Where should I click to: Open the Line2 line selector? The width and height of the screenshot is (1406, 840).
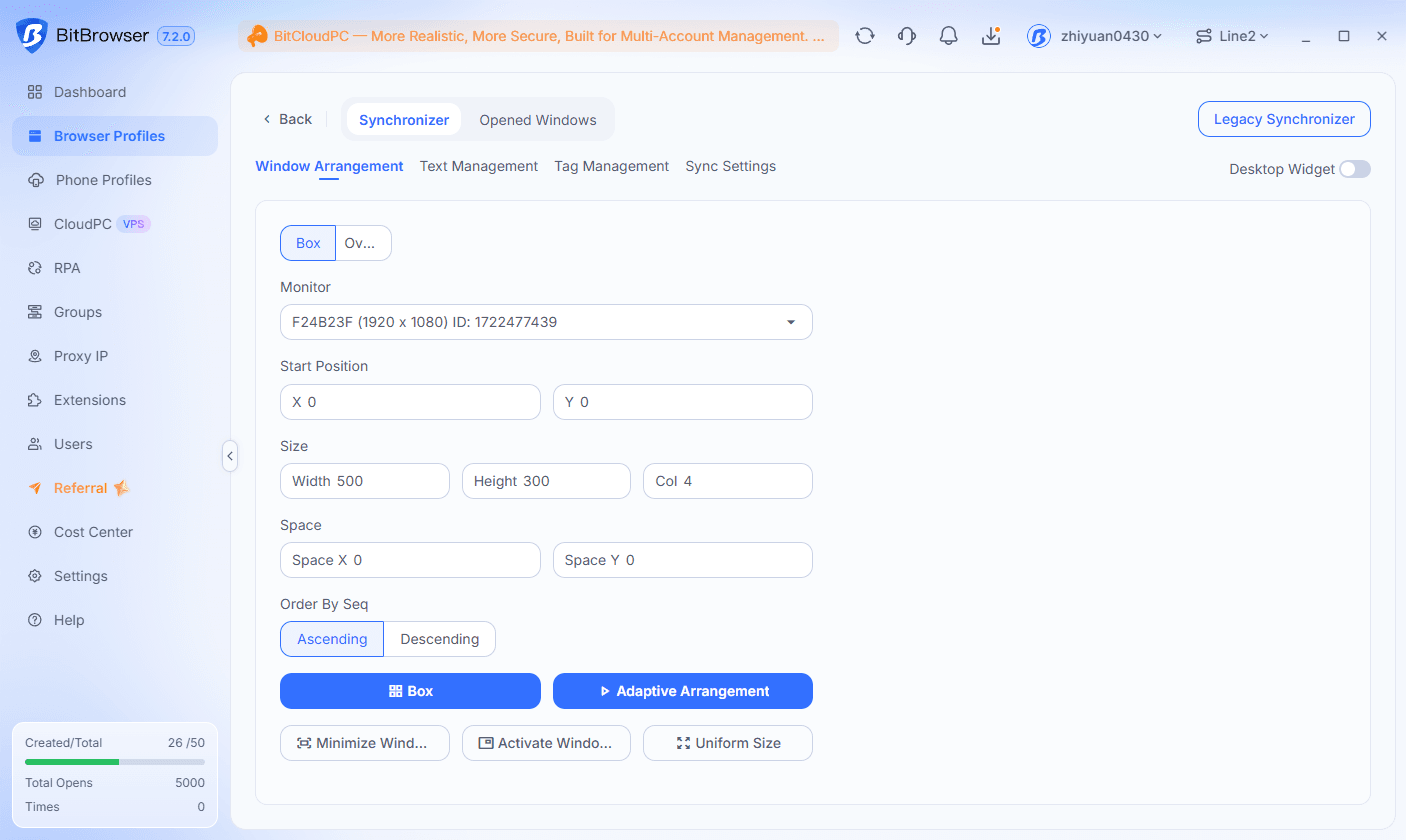coord(1232,36)
